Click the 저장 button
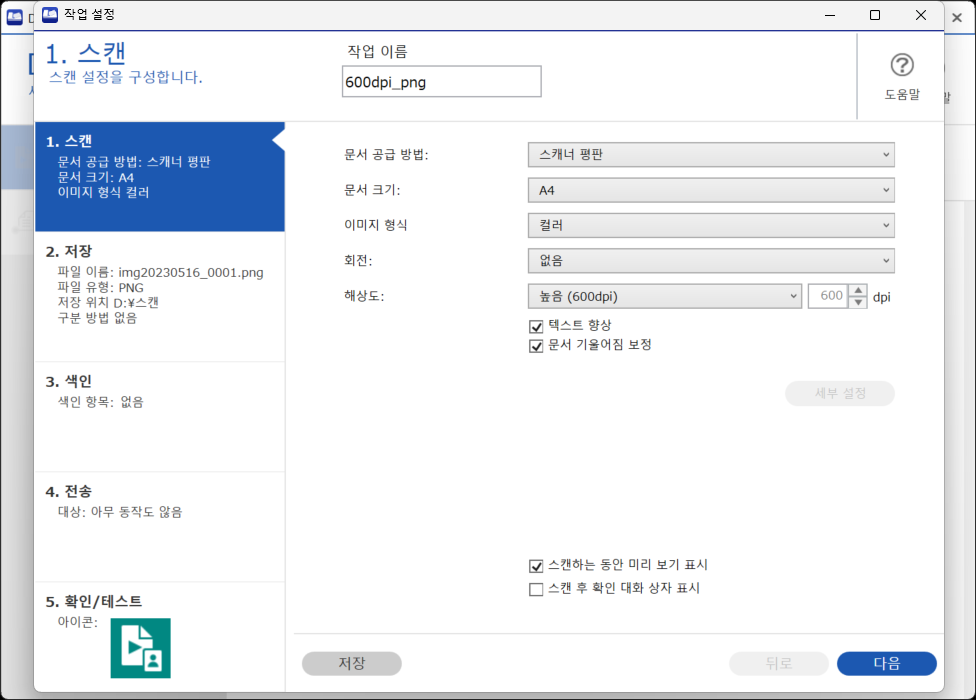Screen dimensions: 976x700 pos(352,663)
